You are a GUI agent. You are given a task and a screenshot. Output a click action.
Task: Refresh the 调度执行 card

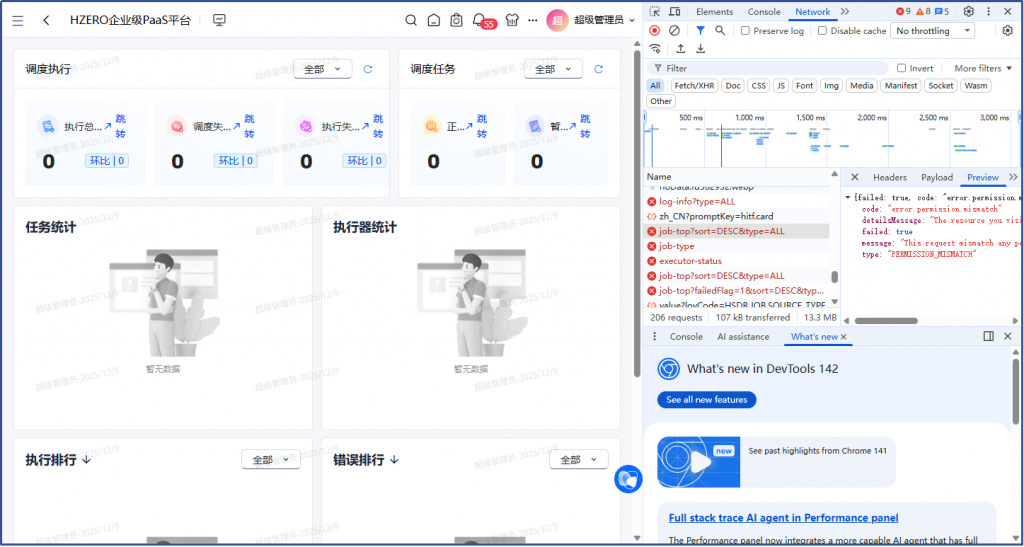tap(368, 69)
